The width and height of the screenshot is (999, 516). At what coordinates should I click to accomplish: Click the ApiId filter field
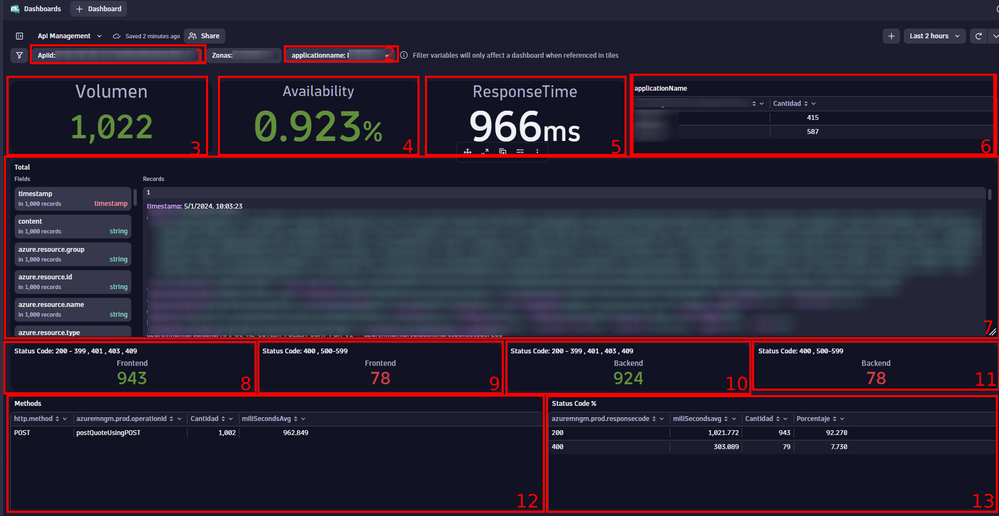[118, 55]
